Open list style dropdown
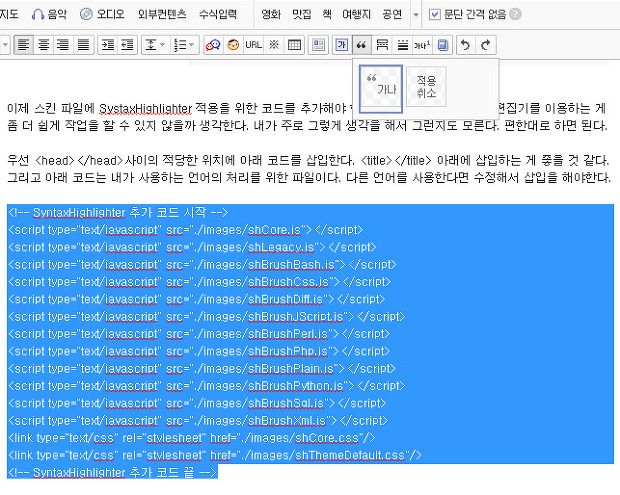The image size is (620, 495). [184, 45]
